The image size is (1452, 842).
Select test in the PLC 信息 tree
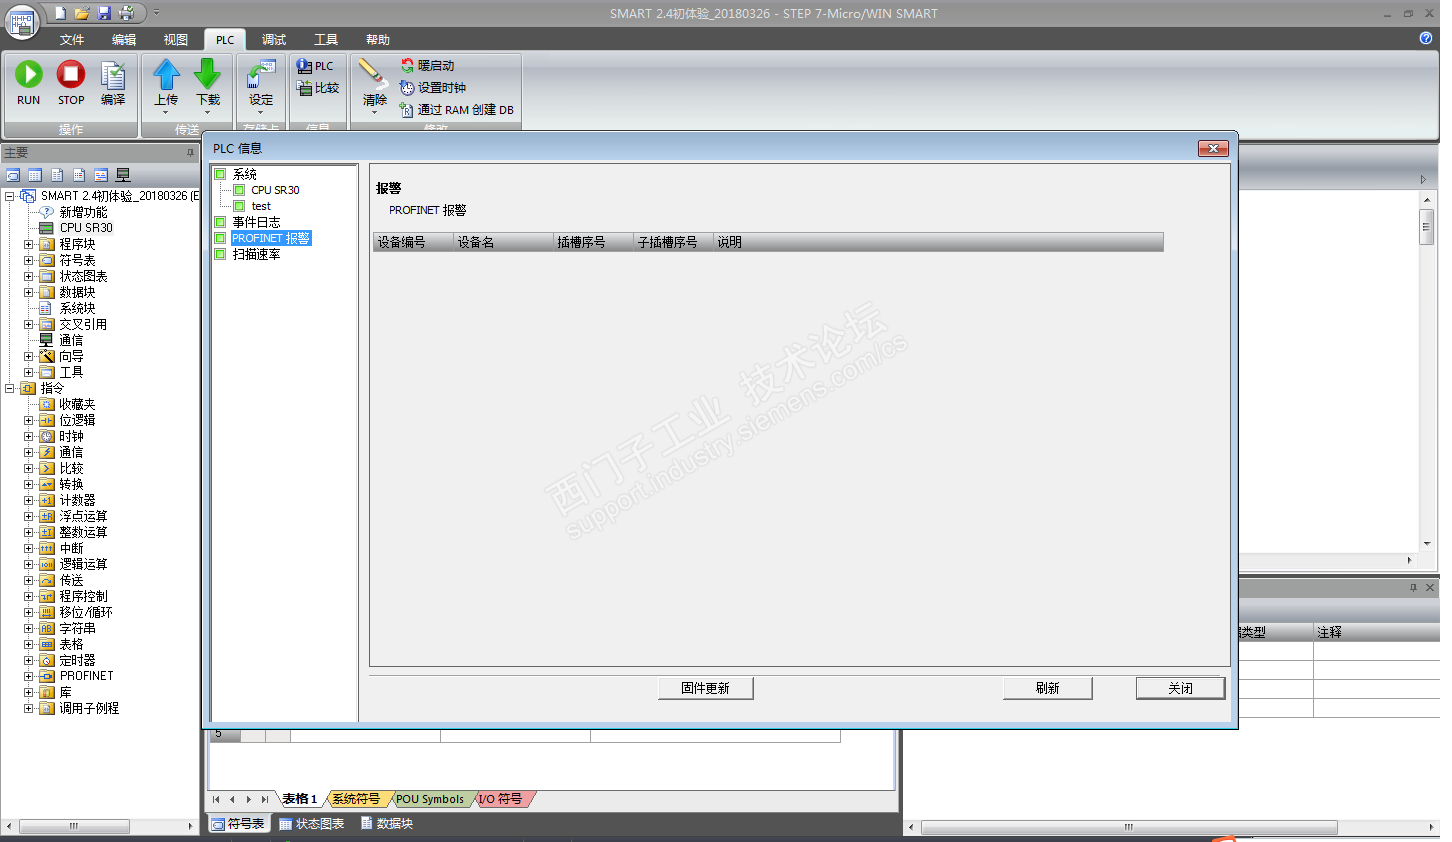click(x=261, y=206)
